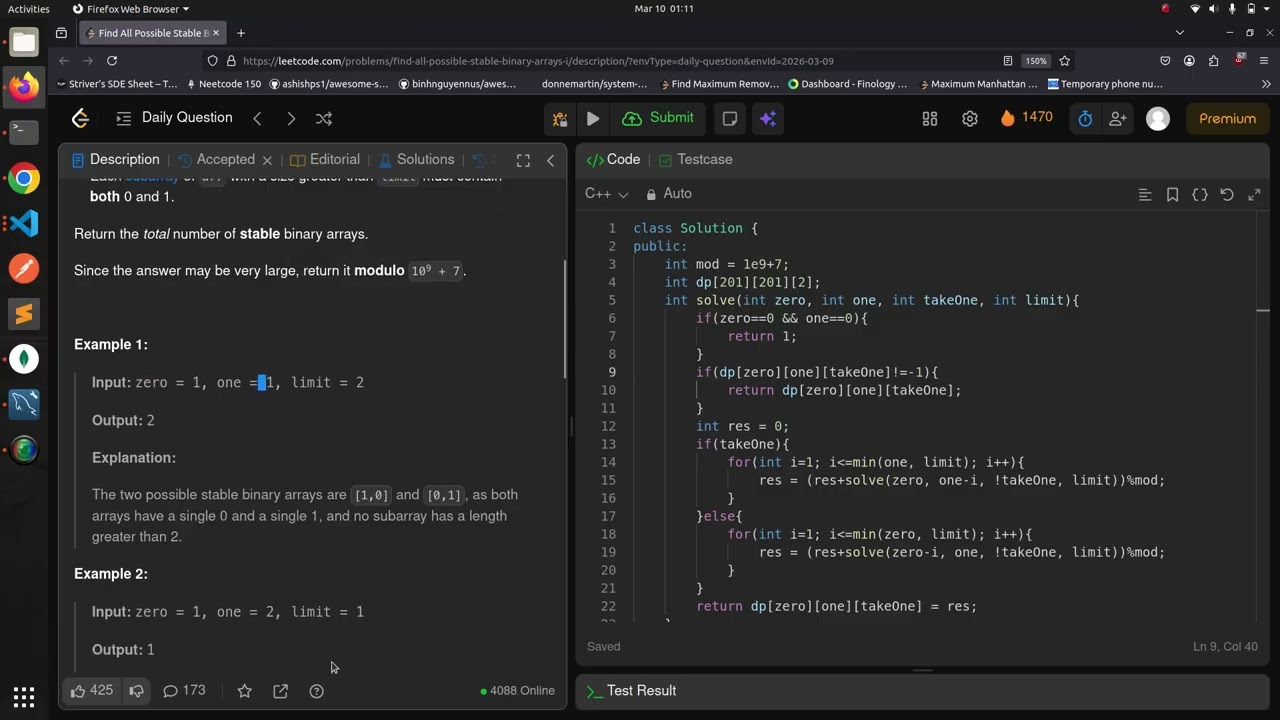Show applications grid in dock
The image size is (1280, 720).
click(x=24, y=696)
